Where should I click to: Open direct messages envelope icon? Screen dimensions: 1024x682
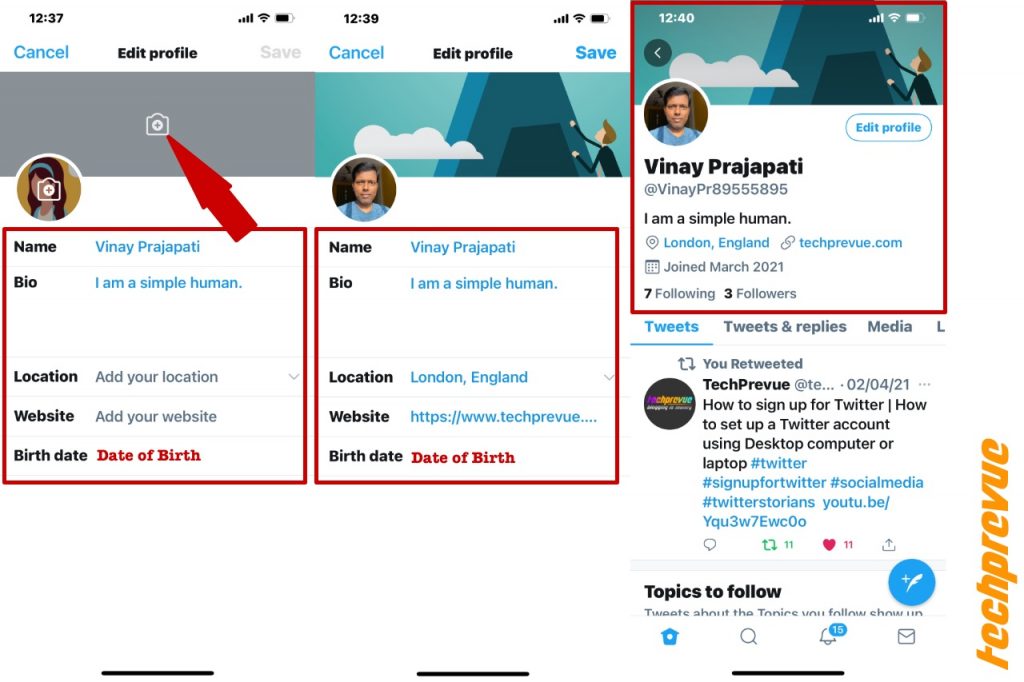pos(906,636)
